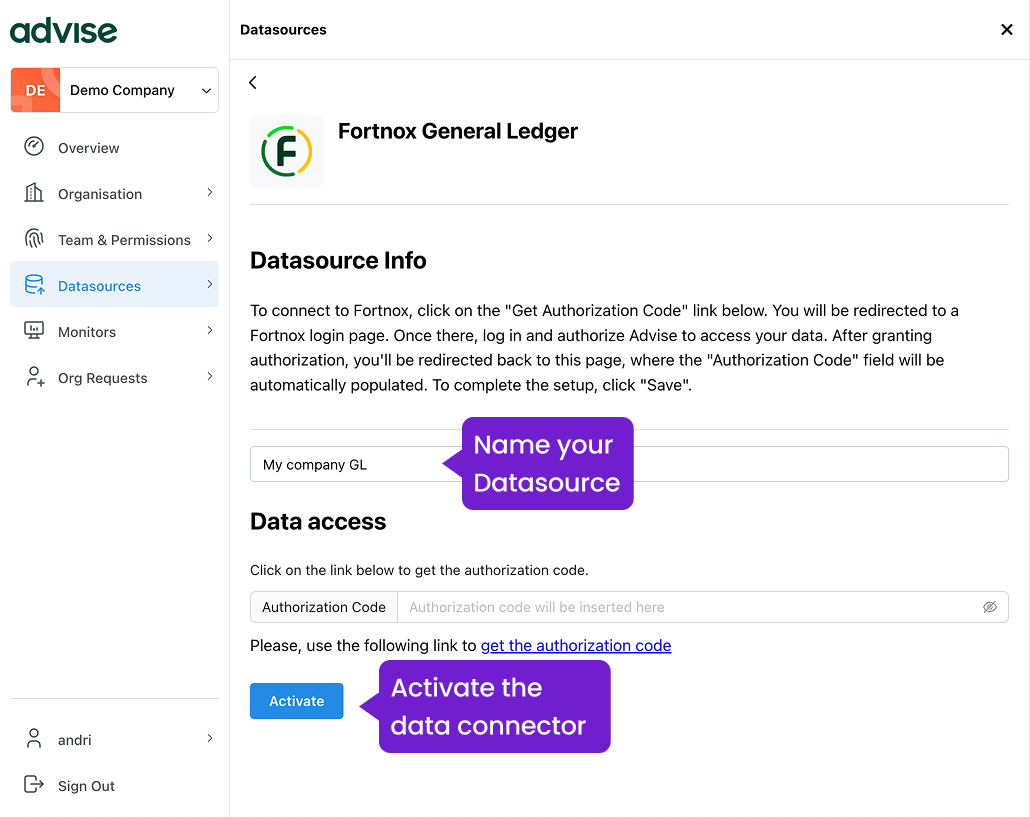
Task: Click the Datasources database icon
Action: tap(34, 285)
